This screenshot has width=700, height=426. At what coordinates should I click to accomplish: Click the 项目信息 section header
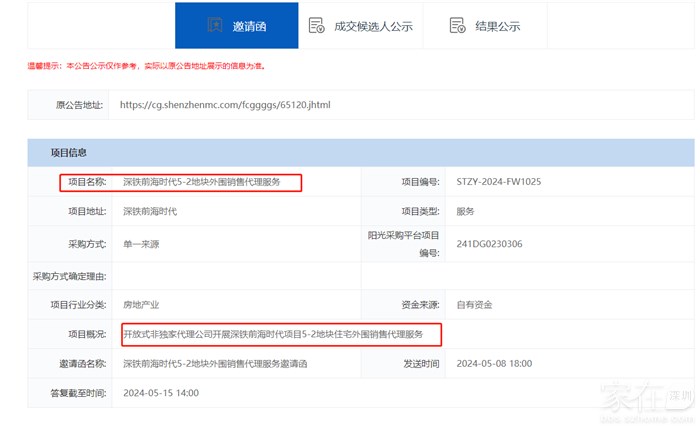69,152
